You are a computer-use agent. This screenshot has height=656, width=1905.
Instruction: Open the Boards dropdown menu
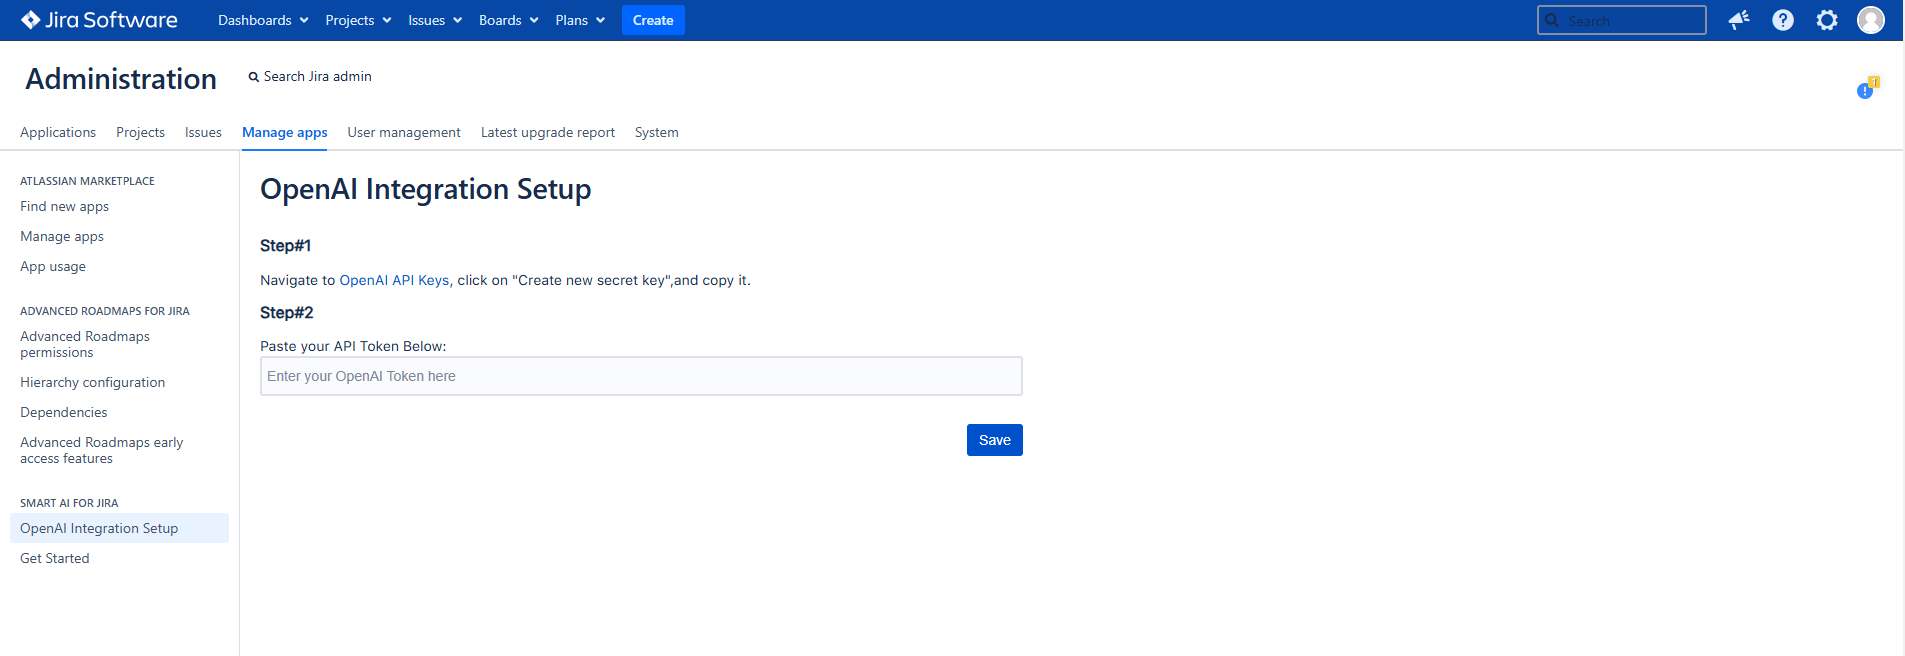tap(508, 20)
